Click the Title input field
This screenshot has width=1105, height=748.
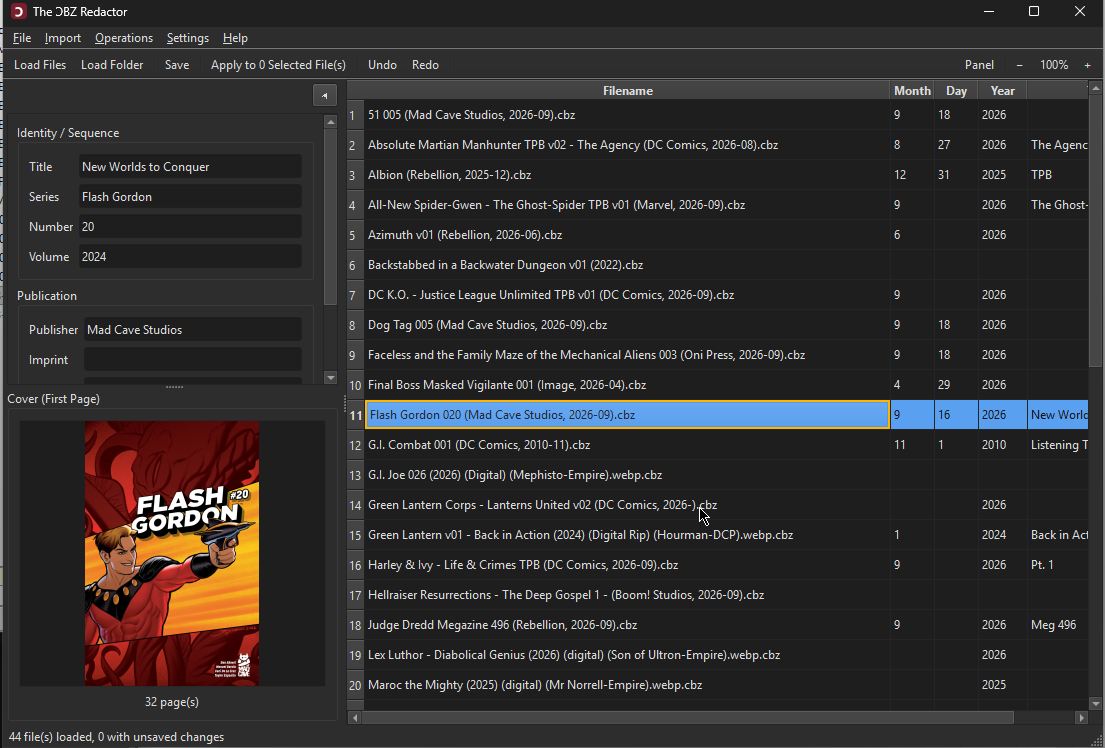click(x=190, y=167)
